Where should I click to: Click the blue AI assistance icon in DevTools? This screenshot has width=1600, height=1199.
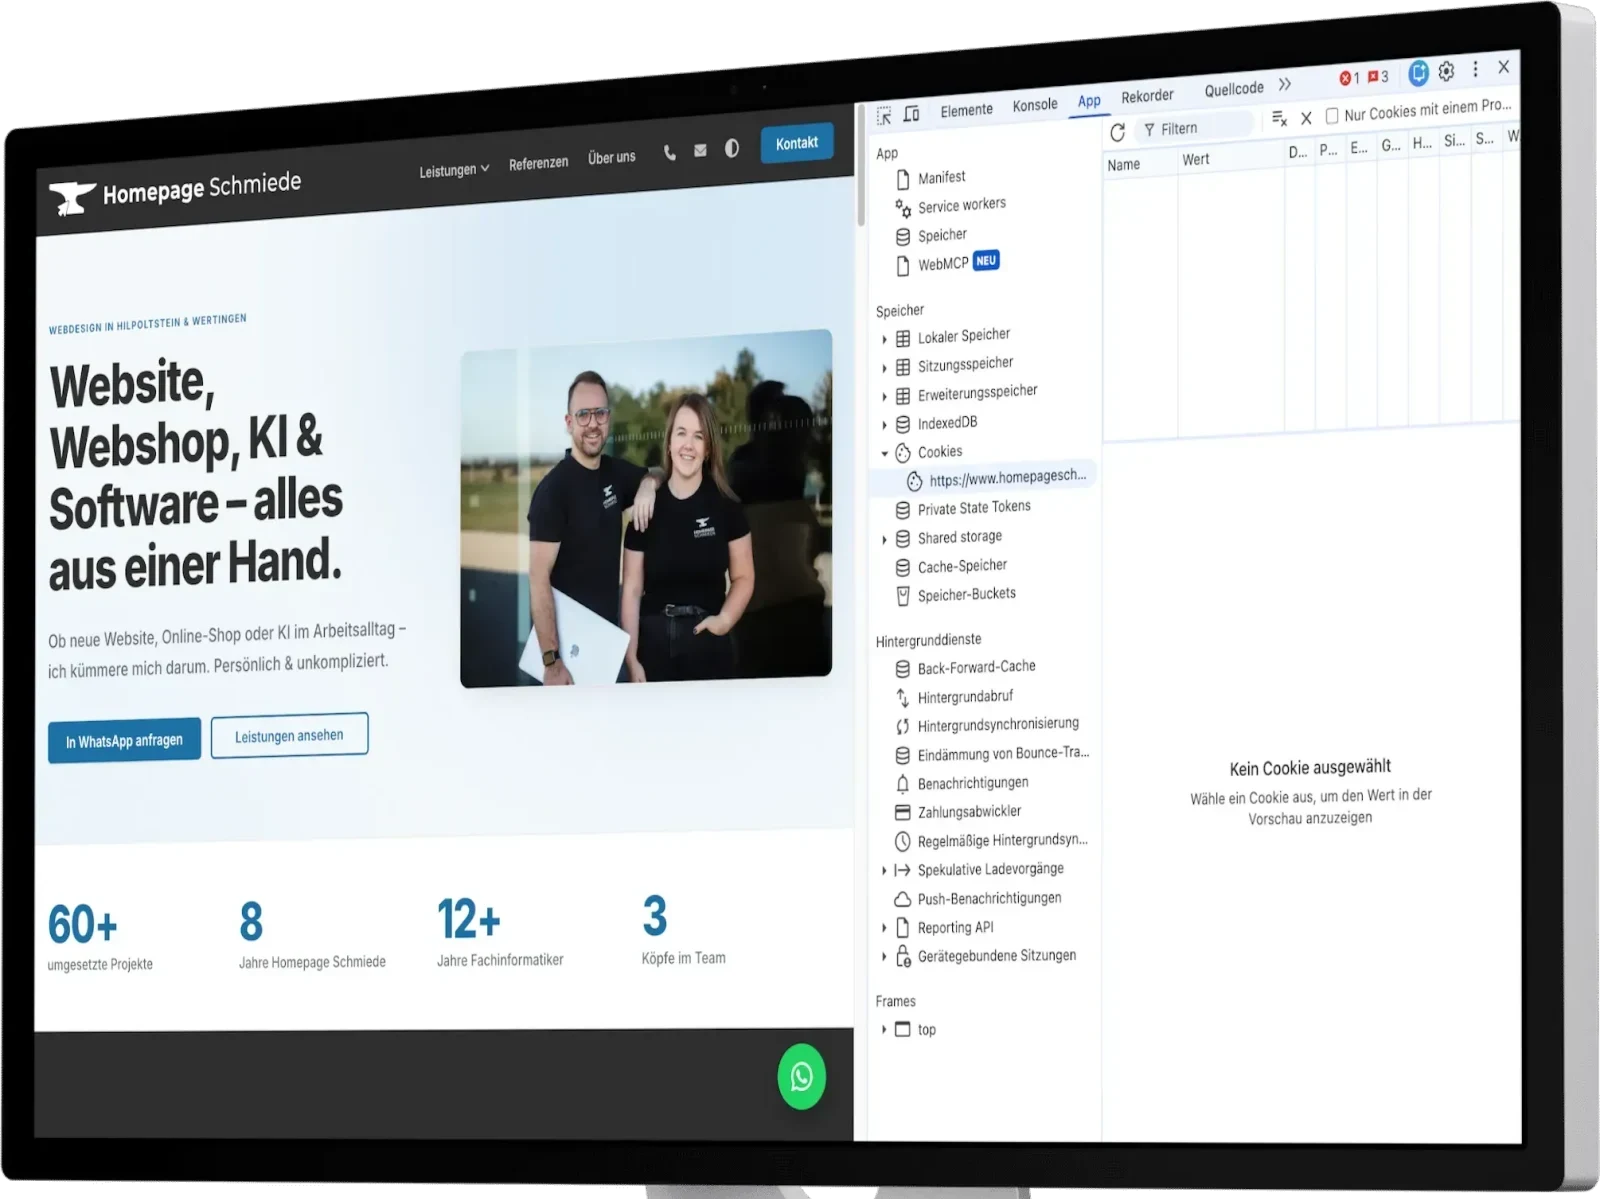point(1418,73)
